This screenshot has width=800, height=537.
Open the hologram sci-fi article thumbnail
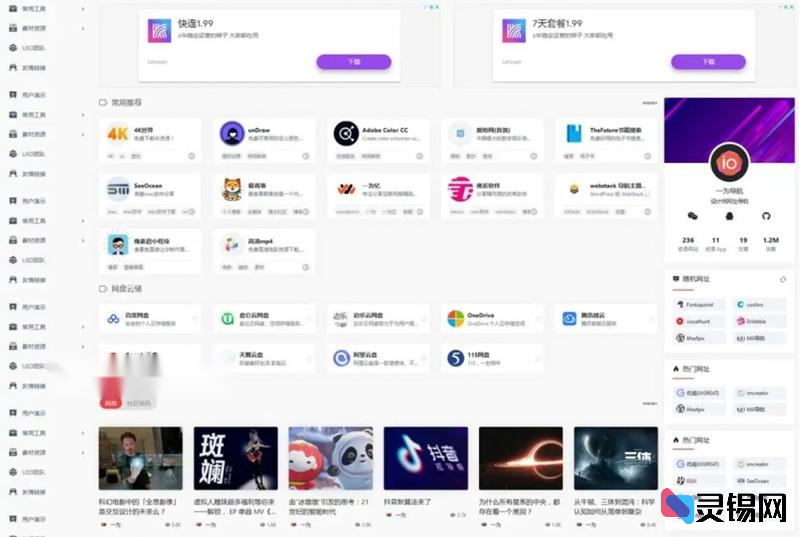pyautogui.click(x=140, y=458)
